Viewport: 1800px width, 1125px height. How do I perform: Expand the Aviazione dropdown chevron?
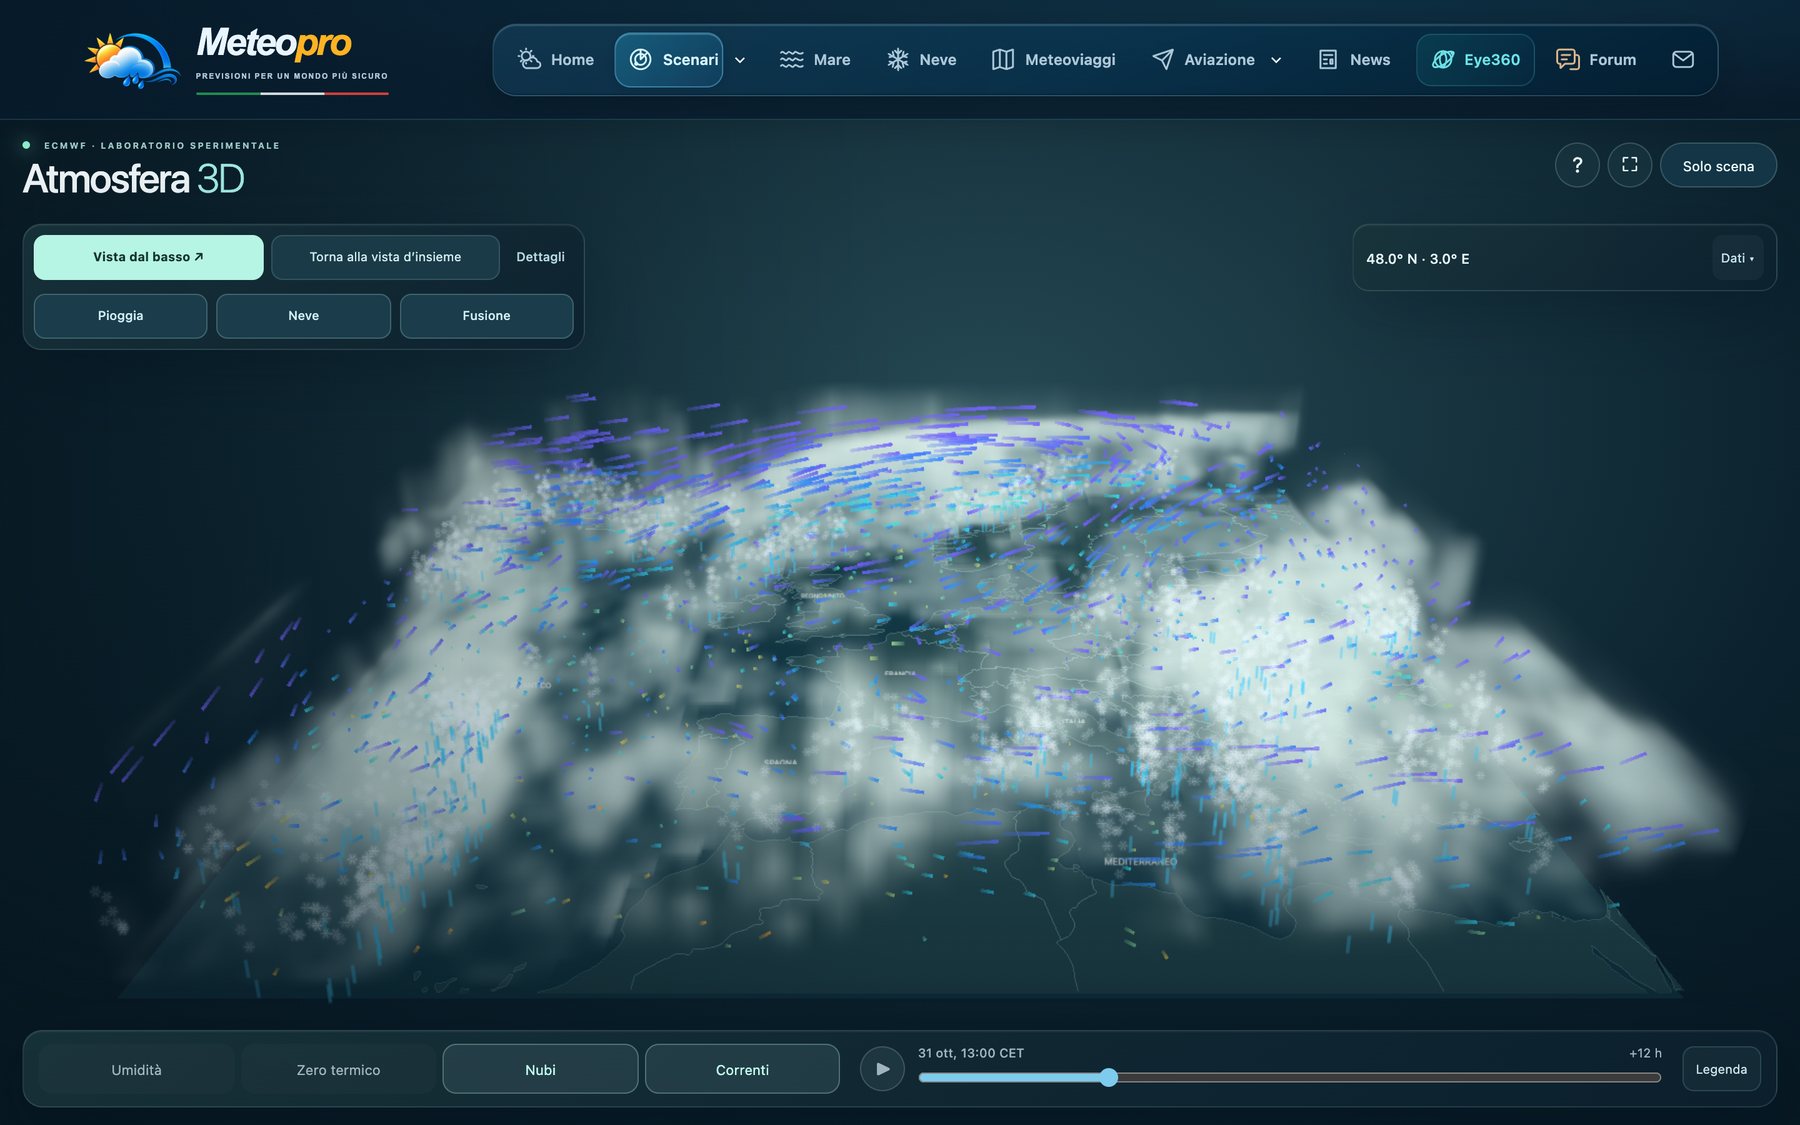pos(1276,60)
